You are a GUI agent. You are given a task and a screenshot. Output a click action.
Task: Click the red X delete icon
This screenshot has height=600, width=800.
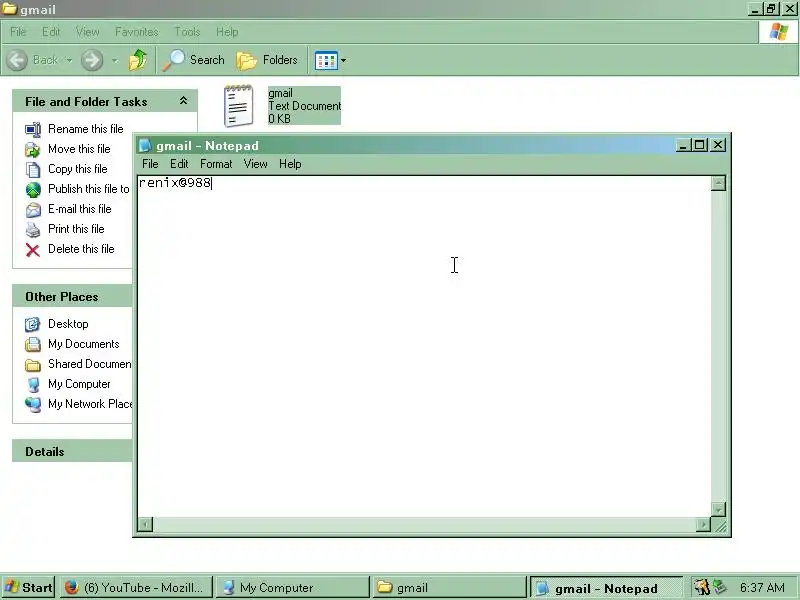[x=33, y=249]
